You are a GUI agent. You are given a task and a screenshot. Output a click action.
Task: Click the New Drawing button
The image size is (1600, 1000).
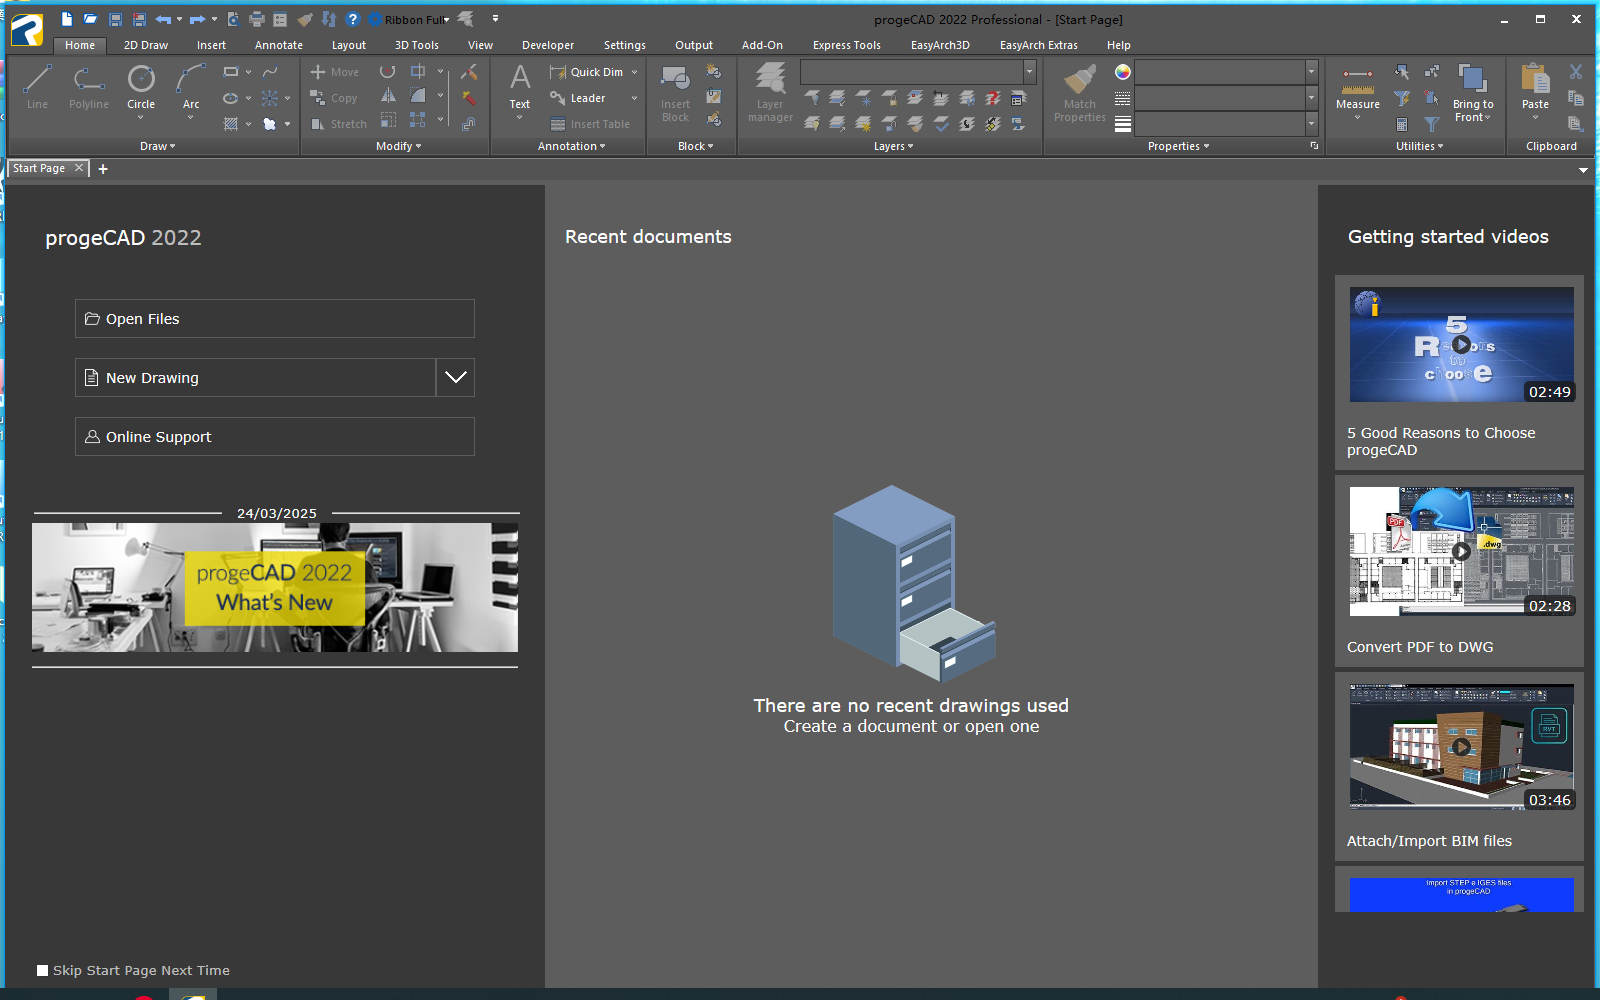point(255,378)
